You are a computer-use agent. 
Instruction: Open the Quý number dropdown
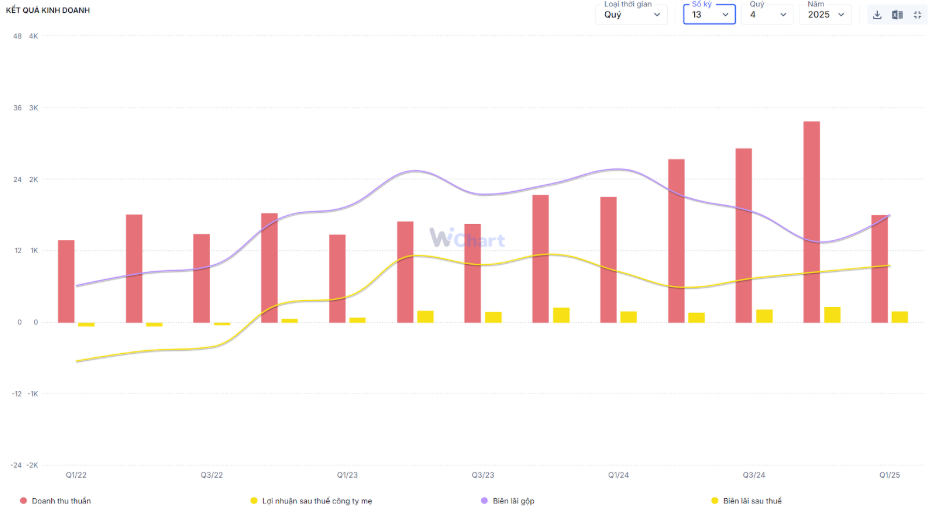point(767,14)
